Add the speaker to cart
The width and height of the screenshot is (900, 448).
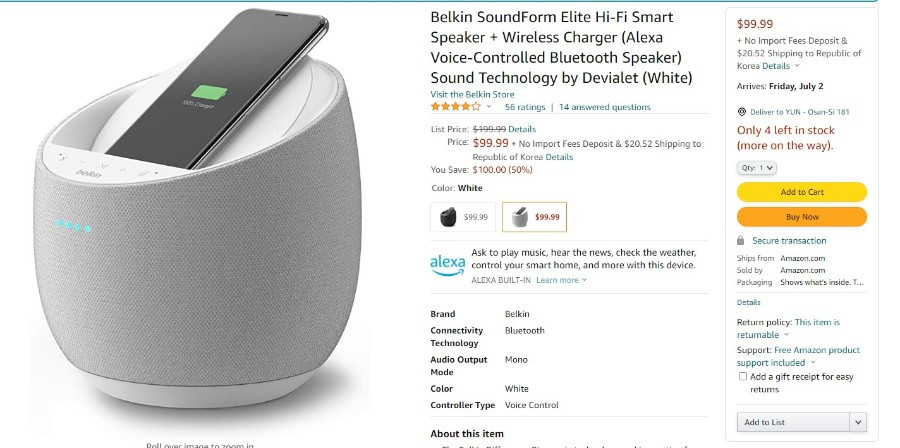pos(802,192)
